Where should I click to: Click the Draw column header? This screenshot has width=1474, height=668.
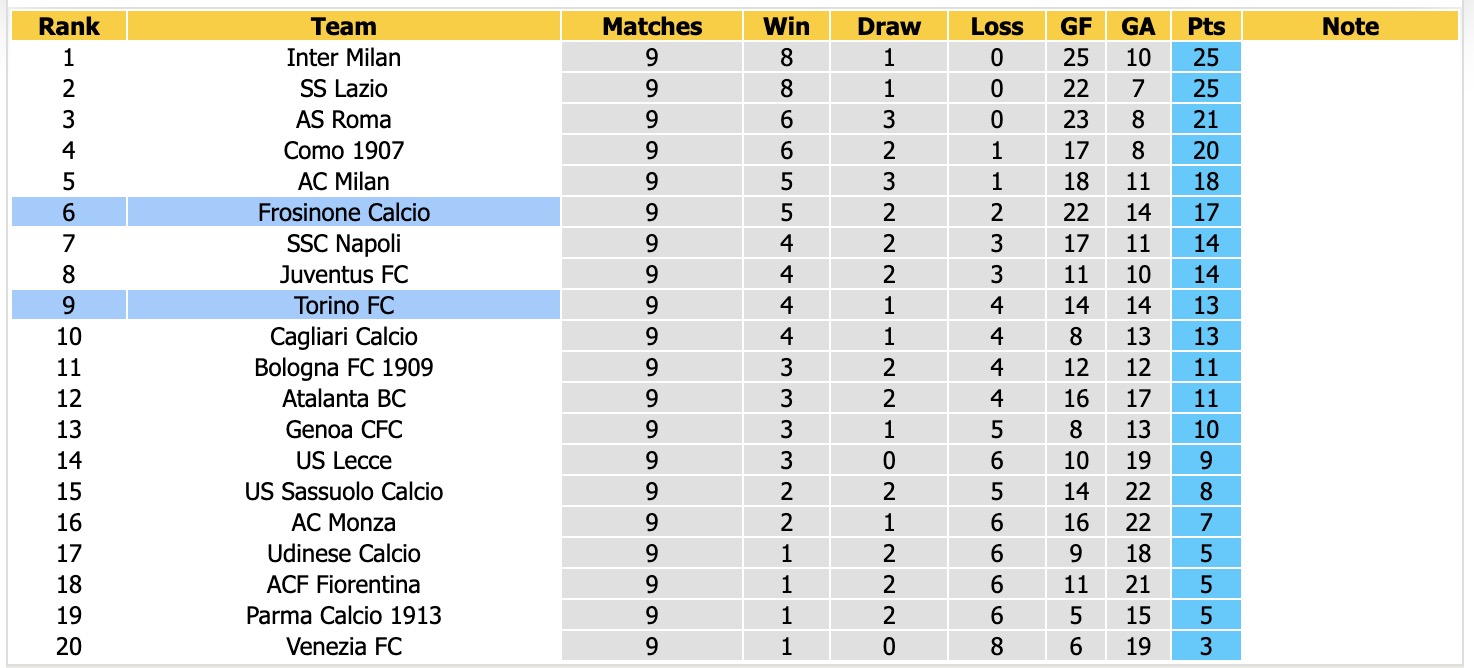pos(889,27)
